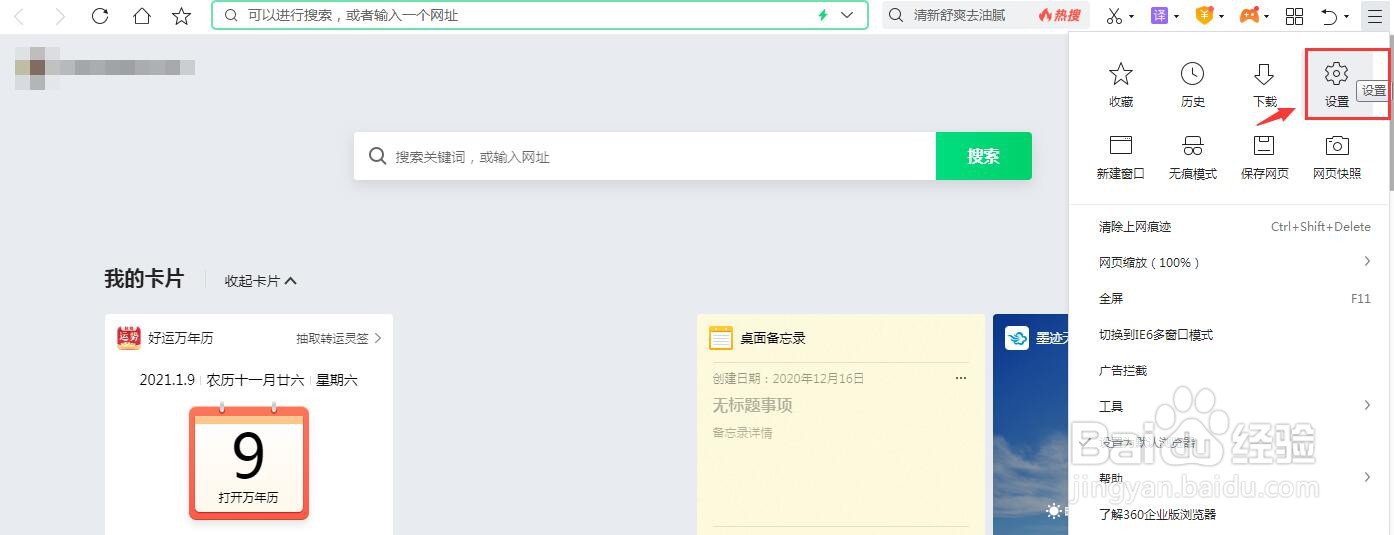Open the home page via house icon
The width and height of the screenshot is (1394, 535).
point(142,16)
